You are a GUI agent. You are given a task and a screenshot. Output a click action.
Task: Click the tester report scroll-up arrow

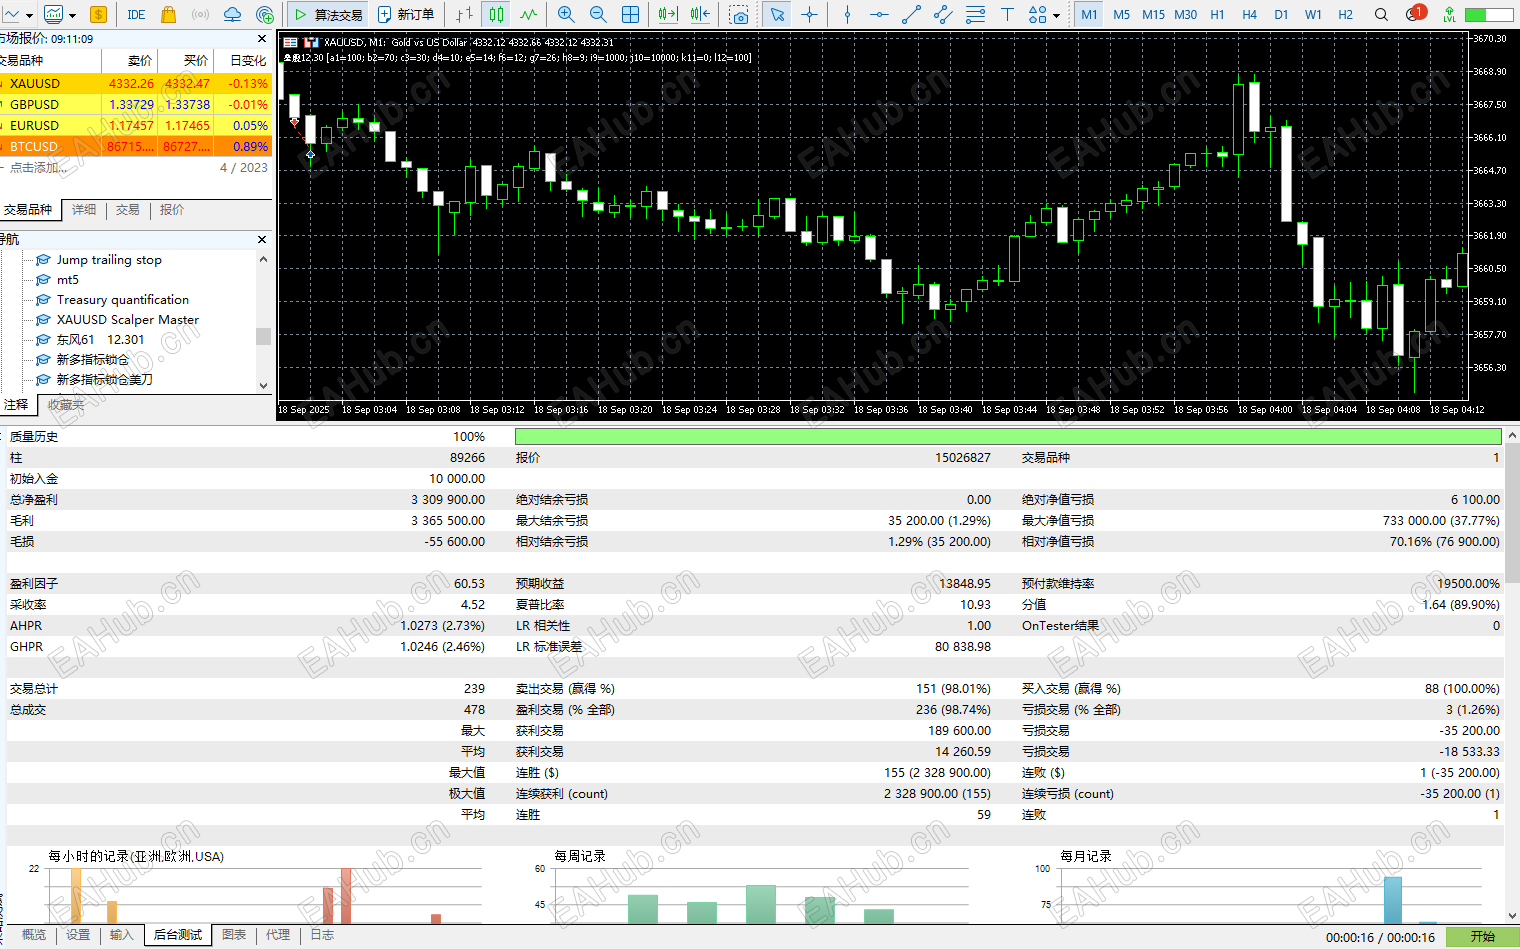(1511, 436)
